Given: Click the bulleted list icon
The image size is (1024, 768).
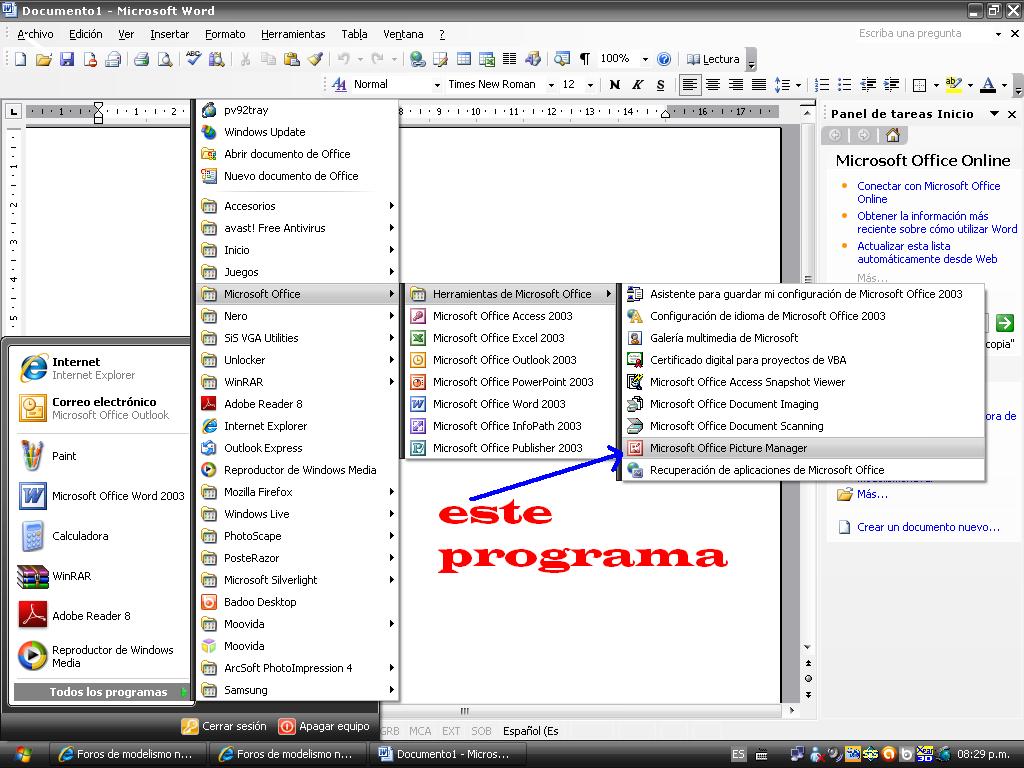Looking at the screenshot, I should coord(845,84).
